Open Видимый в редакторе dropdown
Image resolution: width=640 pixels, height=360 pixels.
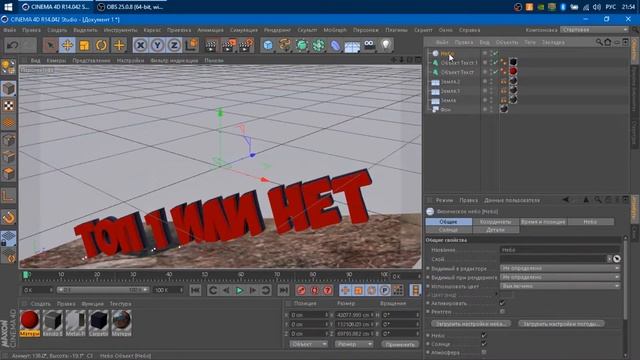tap(560, 268)
